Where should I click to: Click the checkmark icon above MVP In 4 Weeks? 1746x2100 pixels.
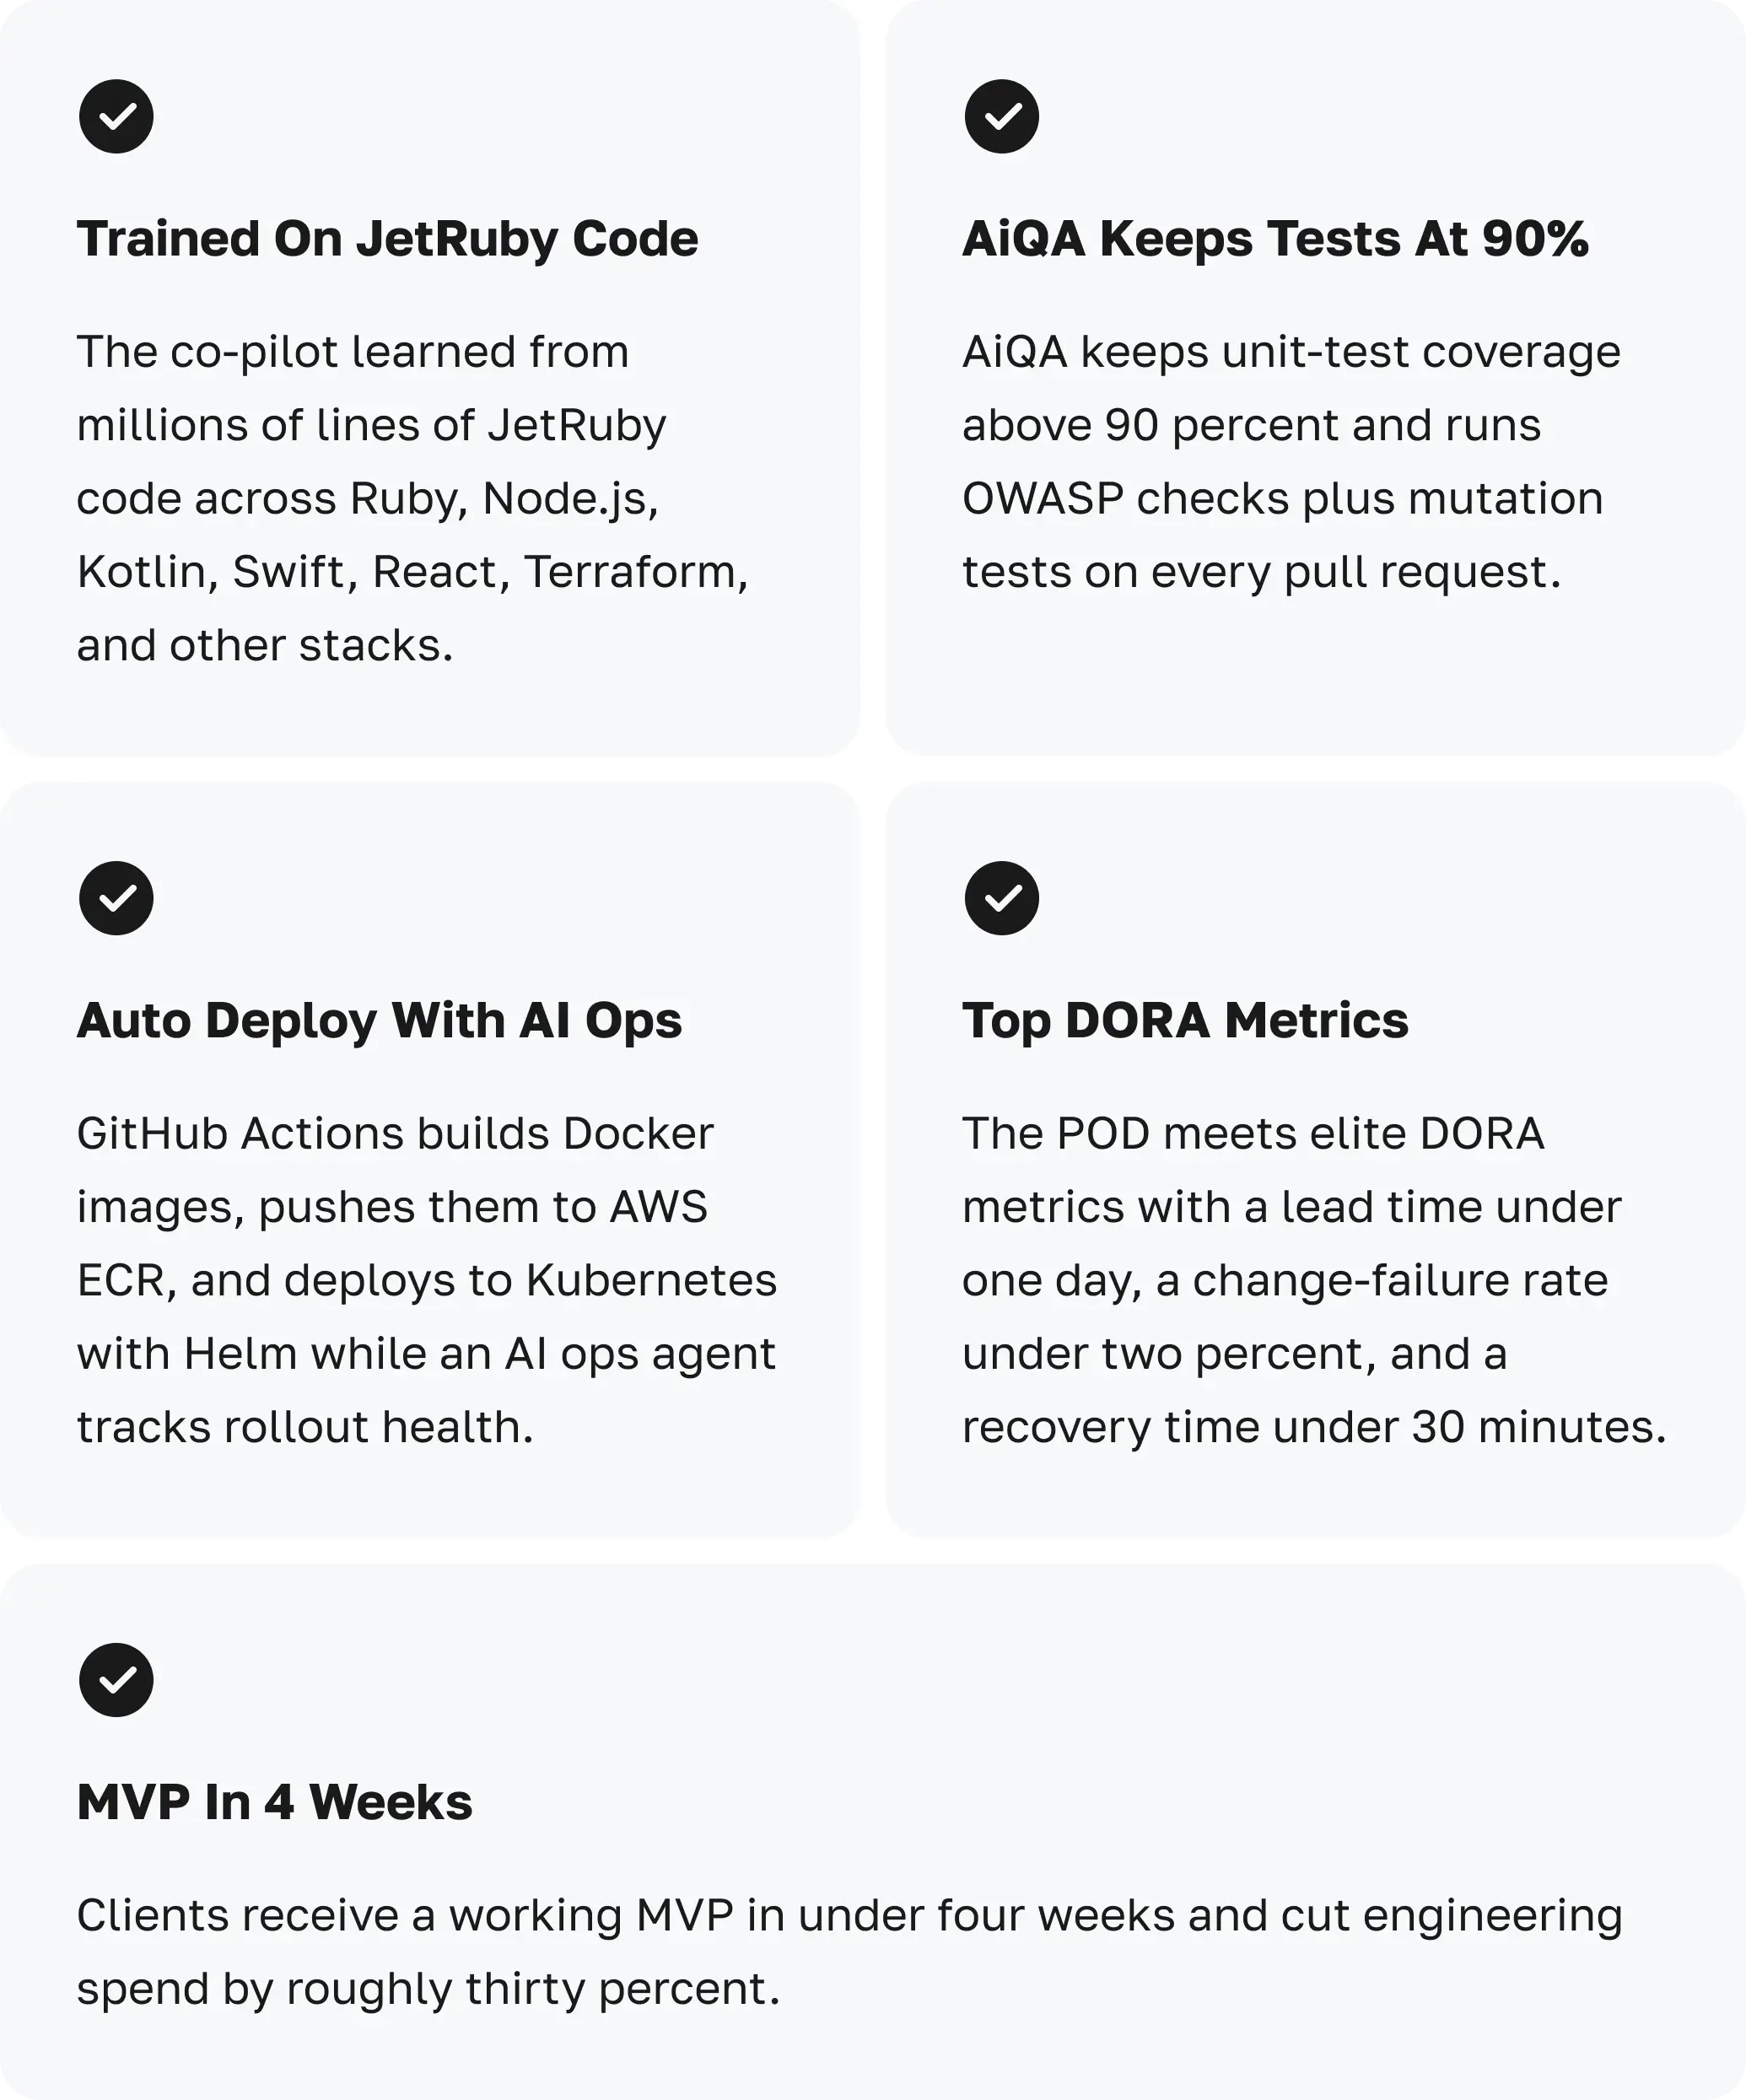tap(116, 1680)
